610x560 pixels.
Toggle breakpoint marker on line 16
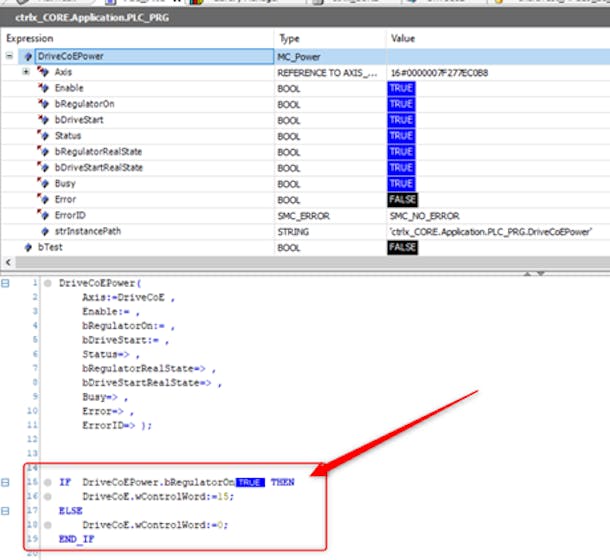coord(48,497)
